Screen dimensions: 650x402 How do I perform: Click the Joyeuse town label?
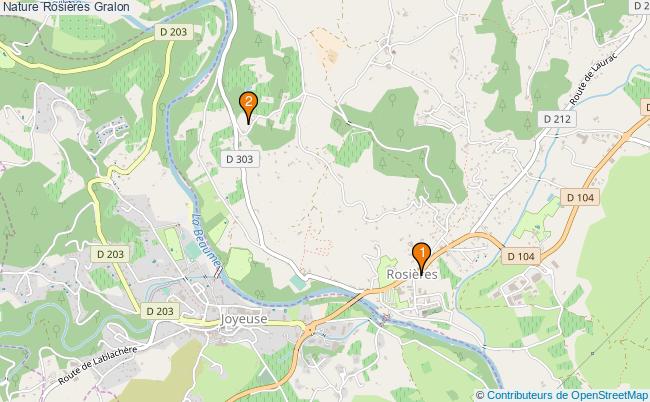pyautogui.click(x=243, y=319)
